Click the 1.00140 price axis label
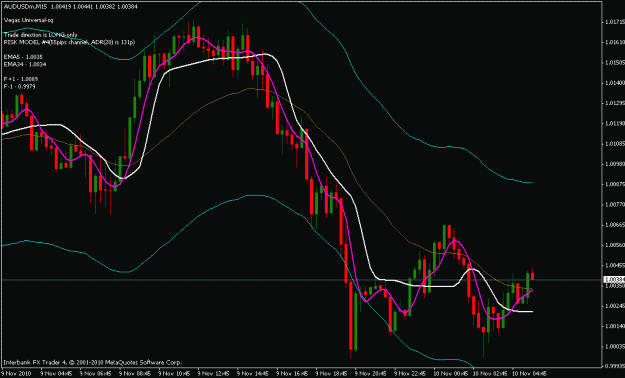This screenshot has width=625, height=378. click(614, 326)
